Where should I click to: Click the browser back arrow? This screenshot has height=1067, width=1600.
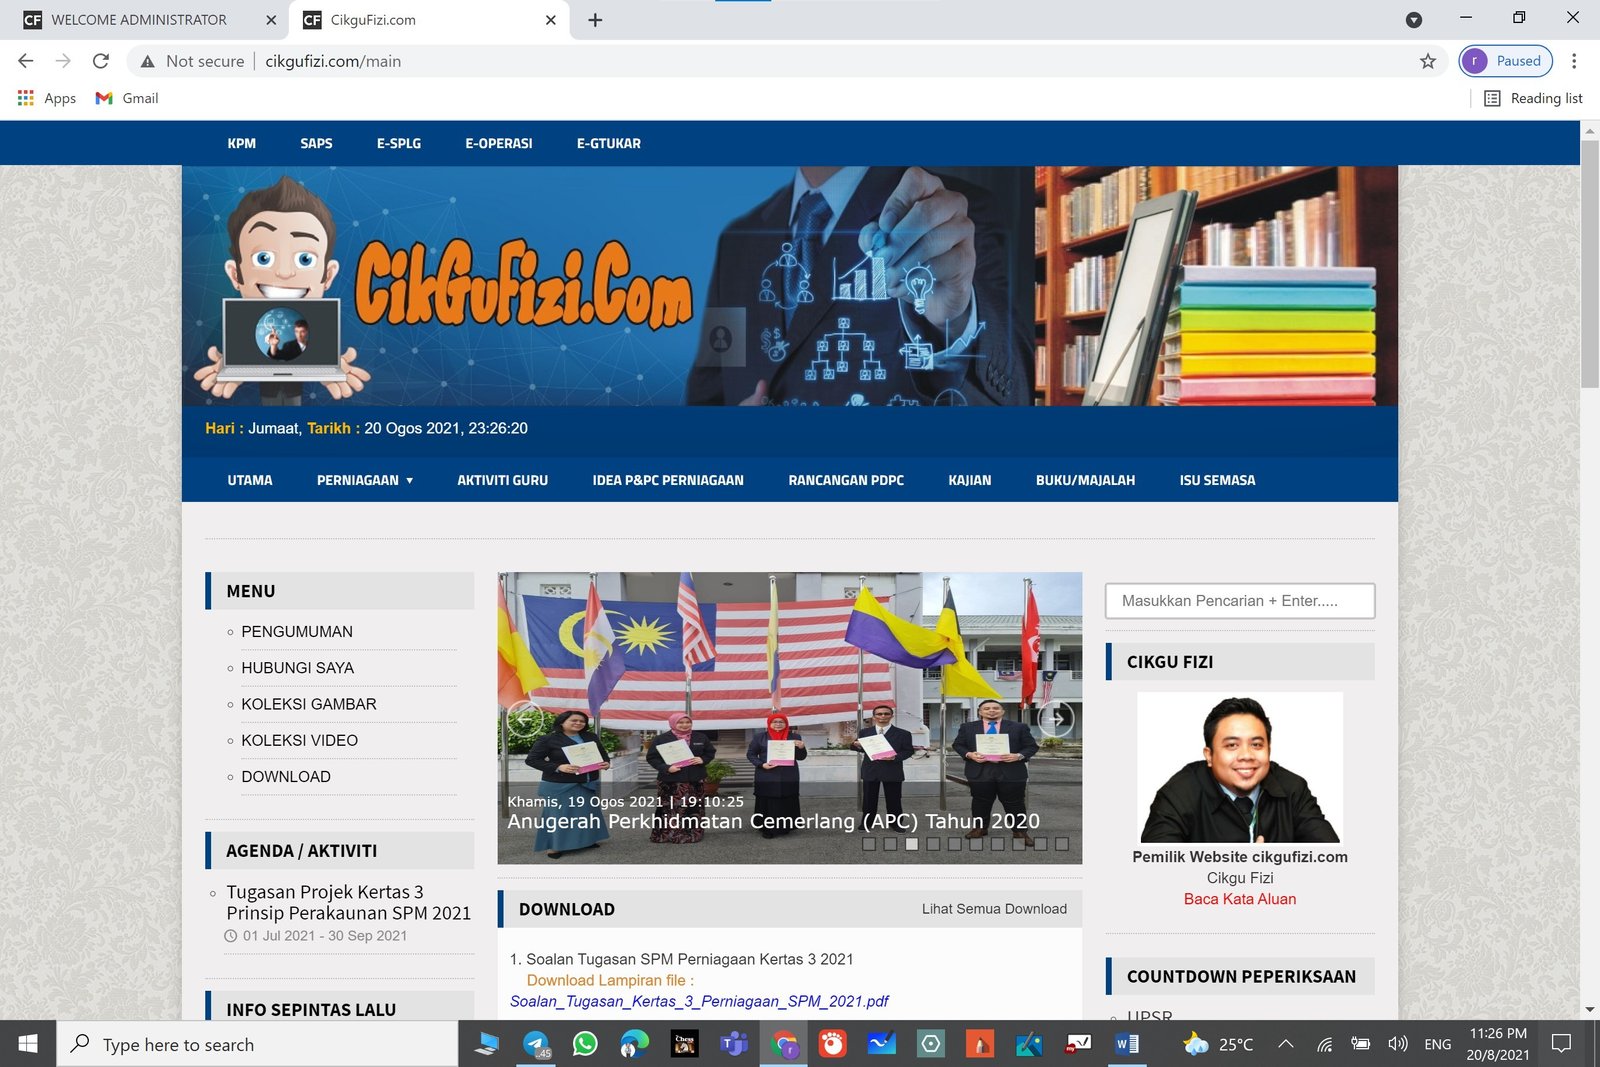[x=26, y=61]
